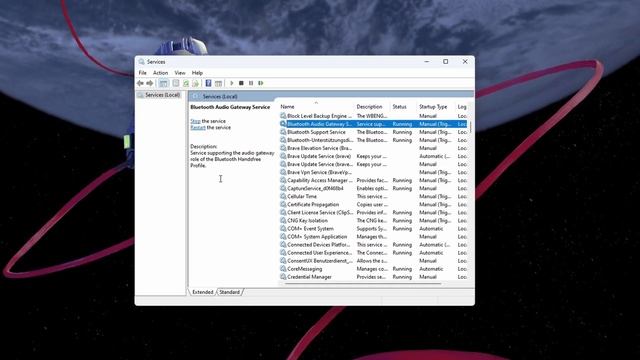Sort by the Log On As column header
Screen dimensions: 640x360
tap(462, 107)
